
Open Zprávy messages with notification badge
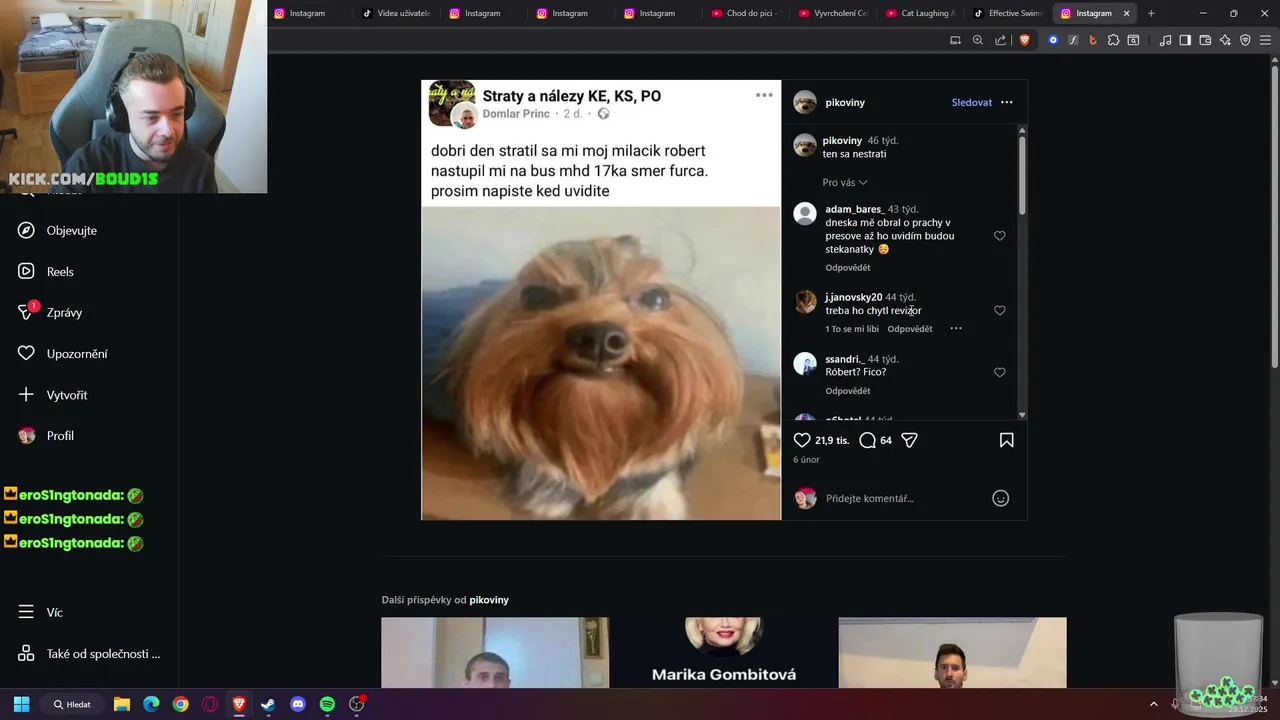[50, 312]
